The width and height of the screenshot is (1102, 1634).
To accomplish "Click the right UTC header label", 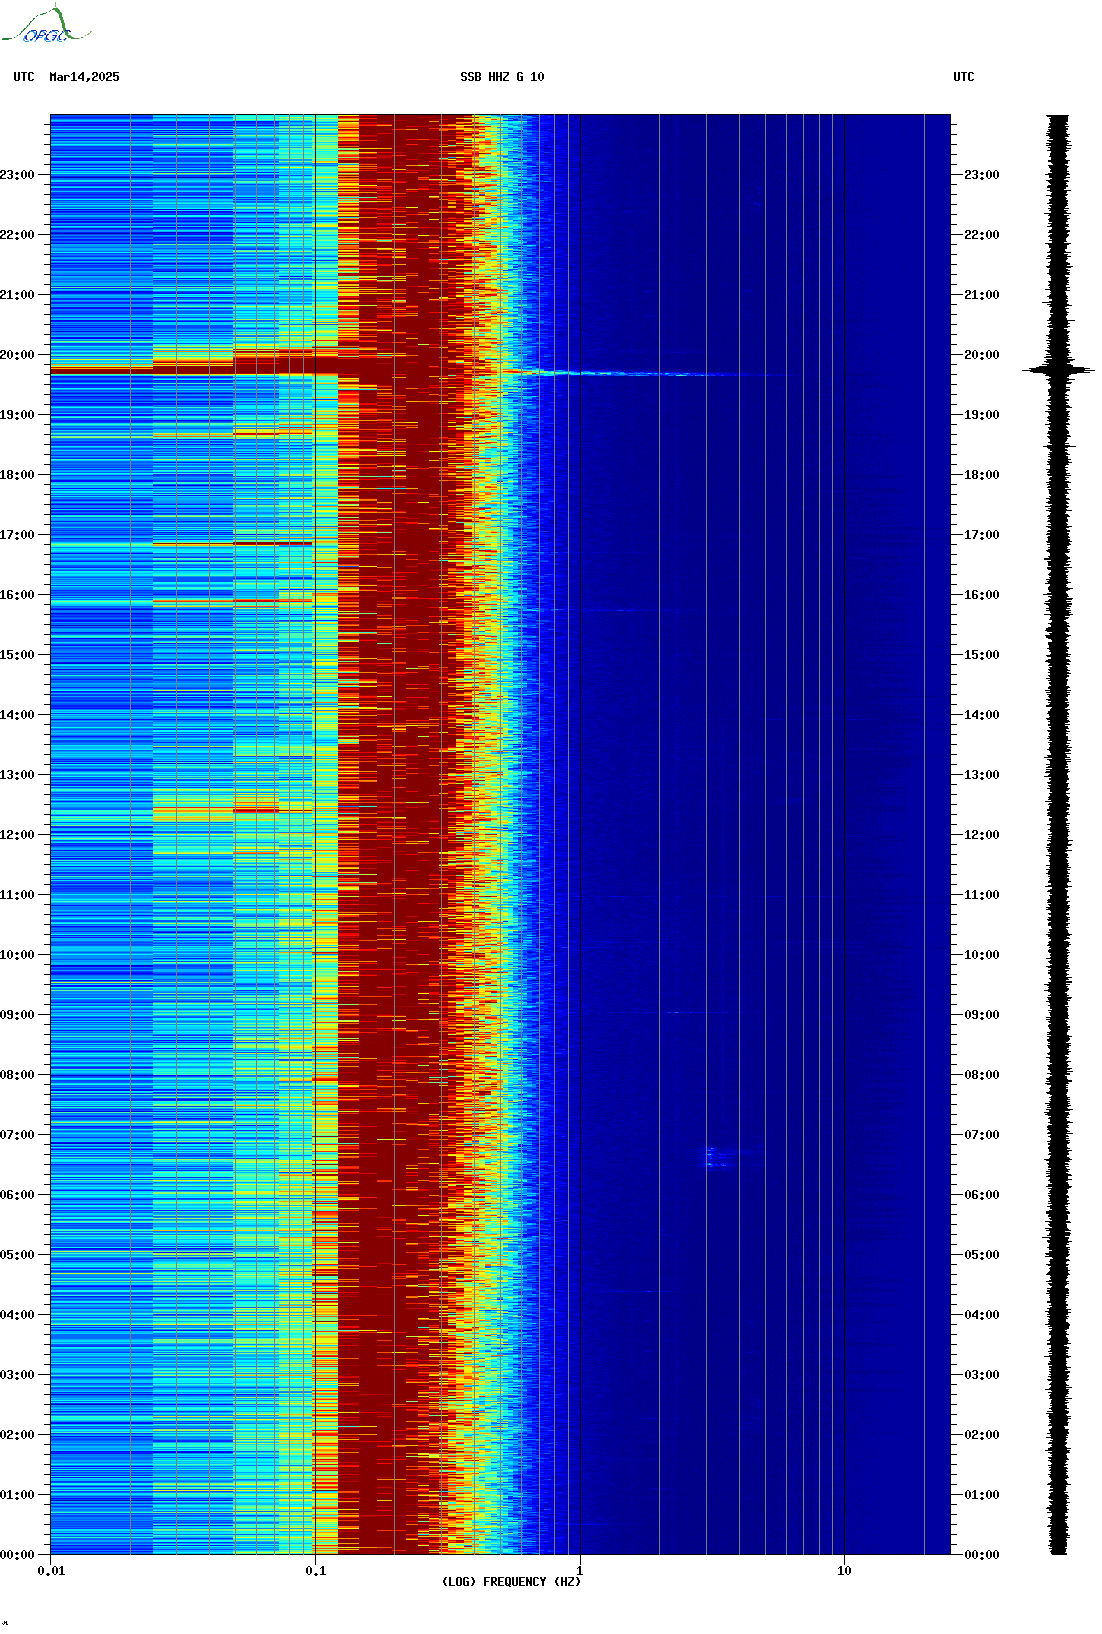I will (964, 77).
